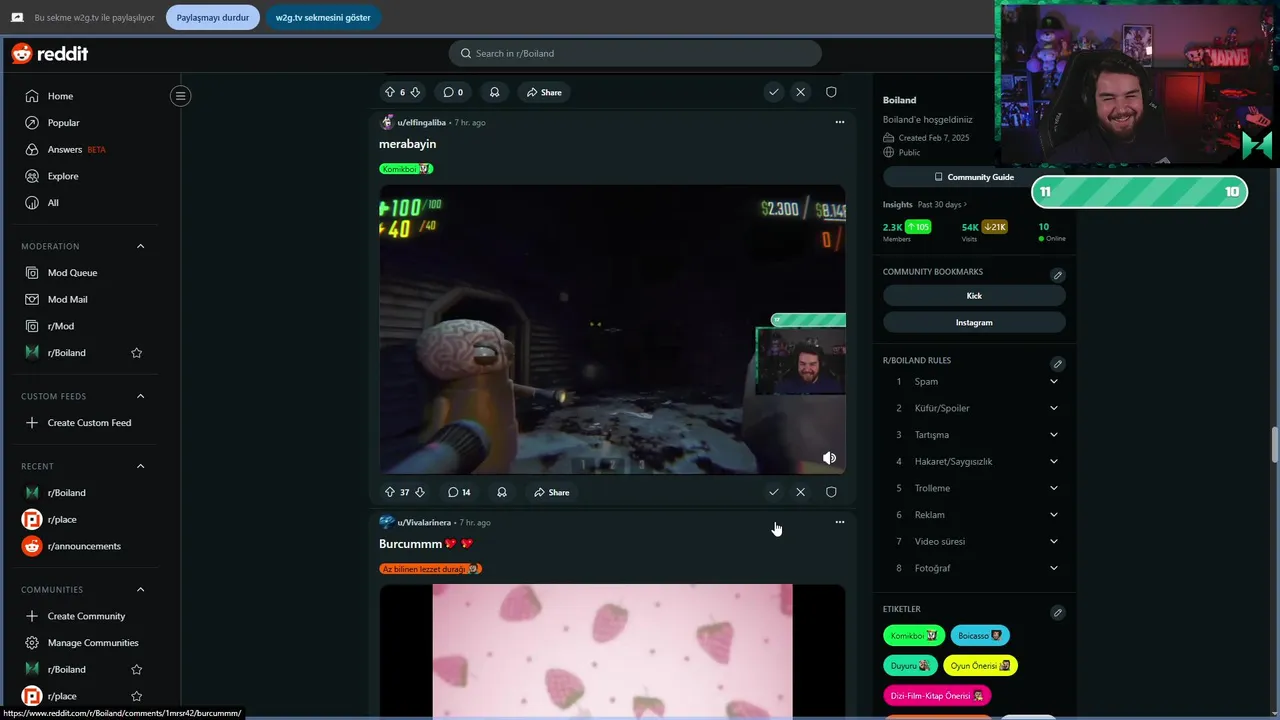1280x720 pixels.
Task: Mute the merabayin video sound
Action: pos(829,458)
